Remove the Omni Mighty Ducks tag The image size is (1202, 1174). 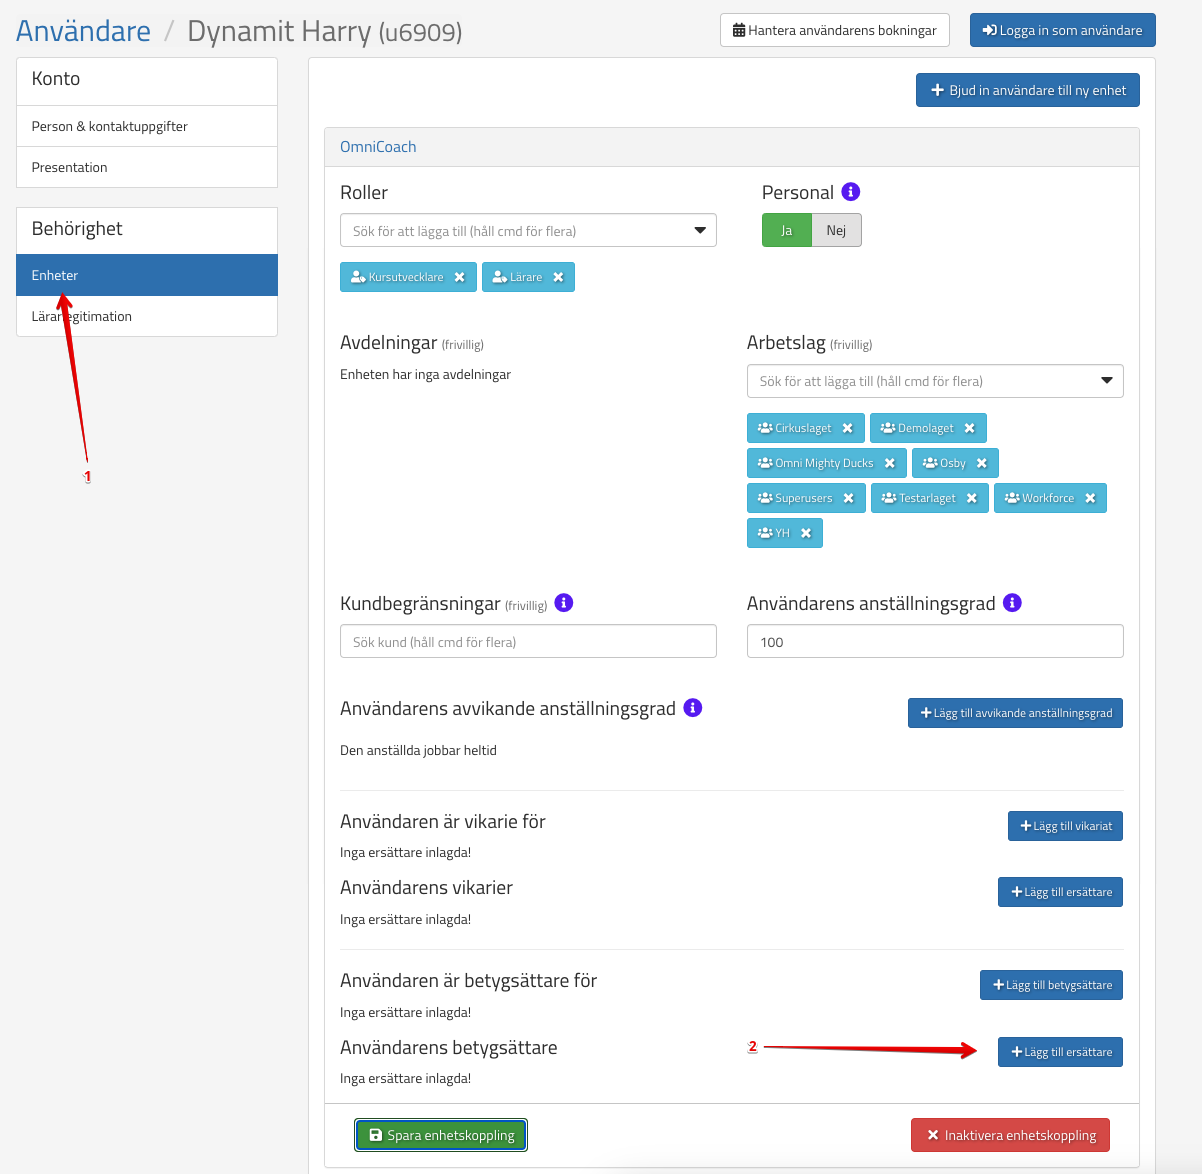tap(889, 463)
